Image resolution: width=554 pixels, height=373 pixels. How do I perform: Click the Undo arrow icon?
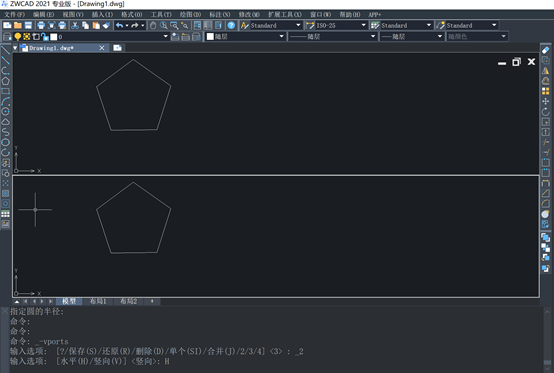[x=119, y=25]
